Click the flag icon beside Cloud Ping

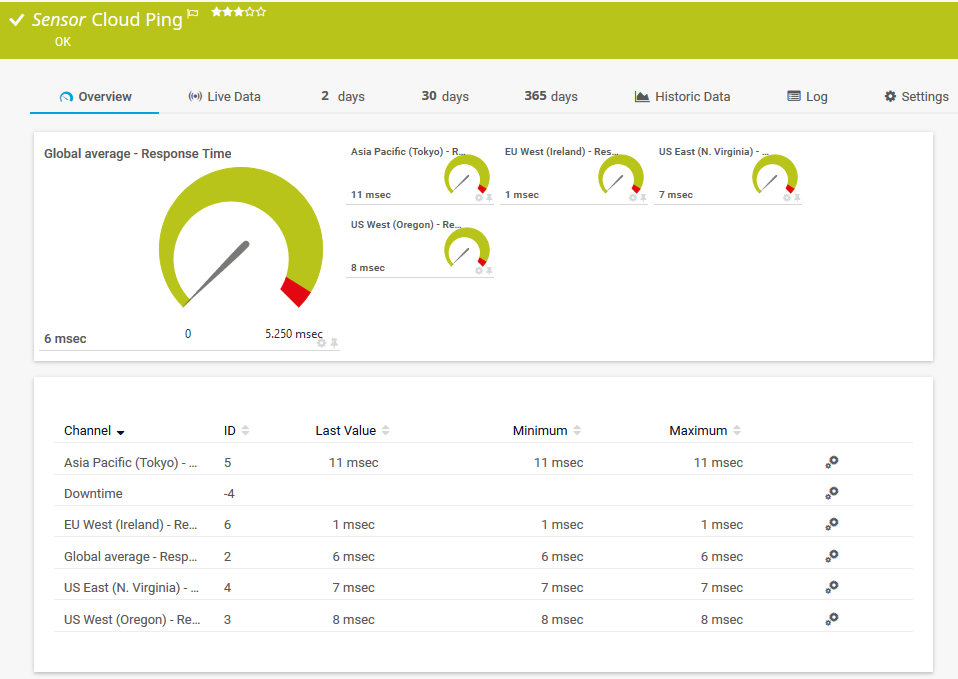coord(193,13)
